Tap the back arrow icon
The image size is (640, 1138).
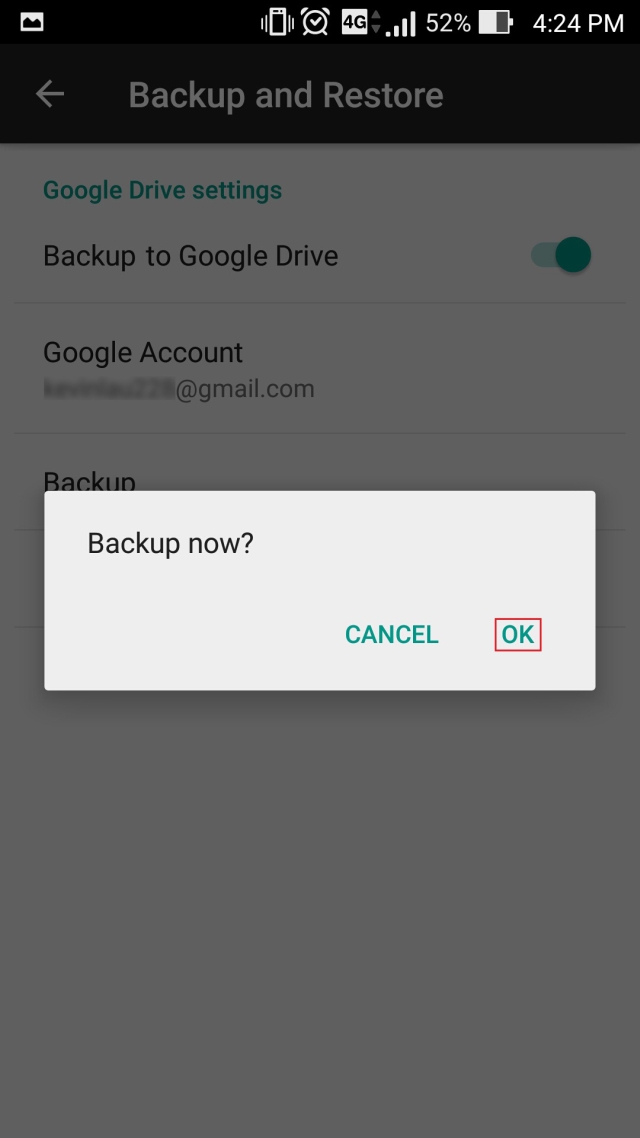pyautogui.click(x=50, y=94)
